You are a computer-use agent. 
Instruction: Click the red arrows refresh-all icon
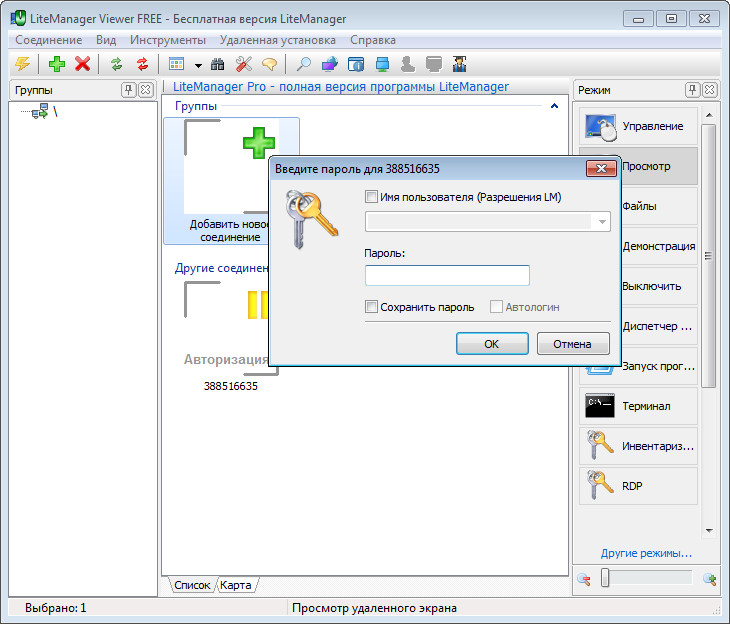(142, 64)
